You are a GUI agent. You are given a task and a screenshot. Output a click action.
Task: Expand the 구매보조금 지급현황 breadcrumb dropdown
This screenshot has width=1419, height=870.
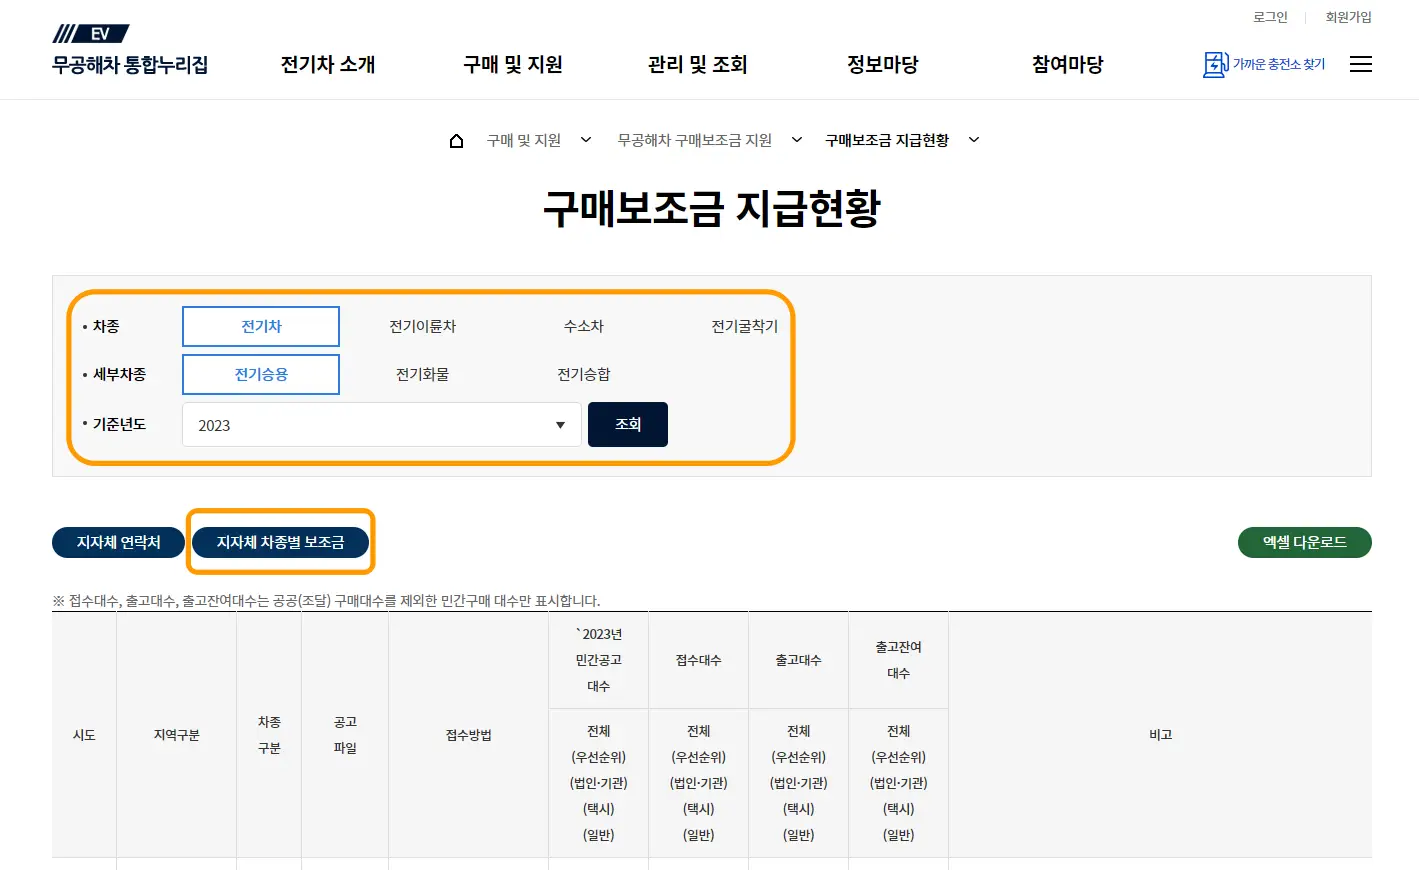[x=973, y=140]
